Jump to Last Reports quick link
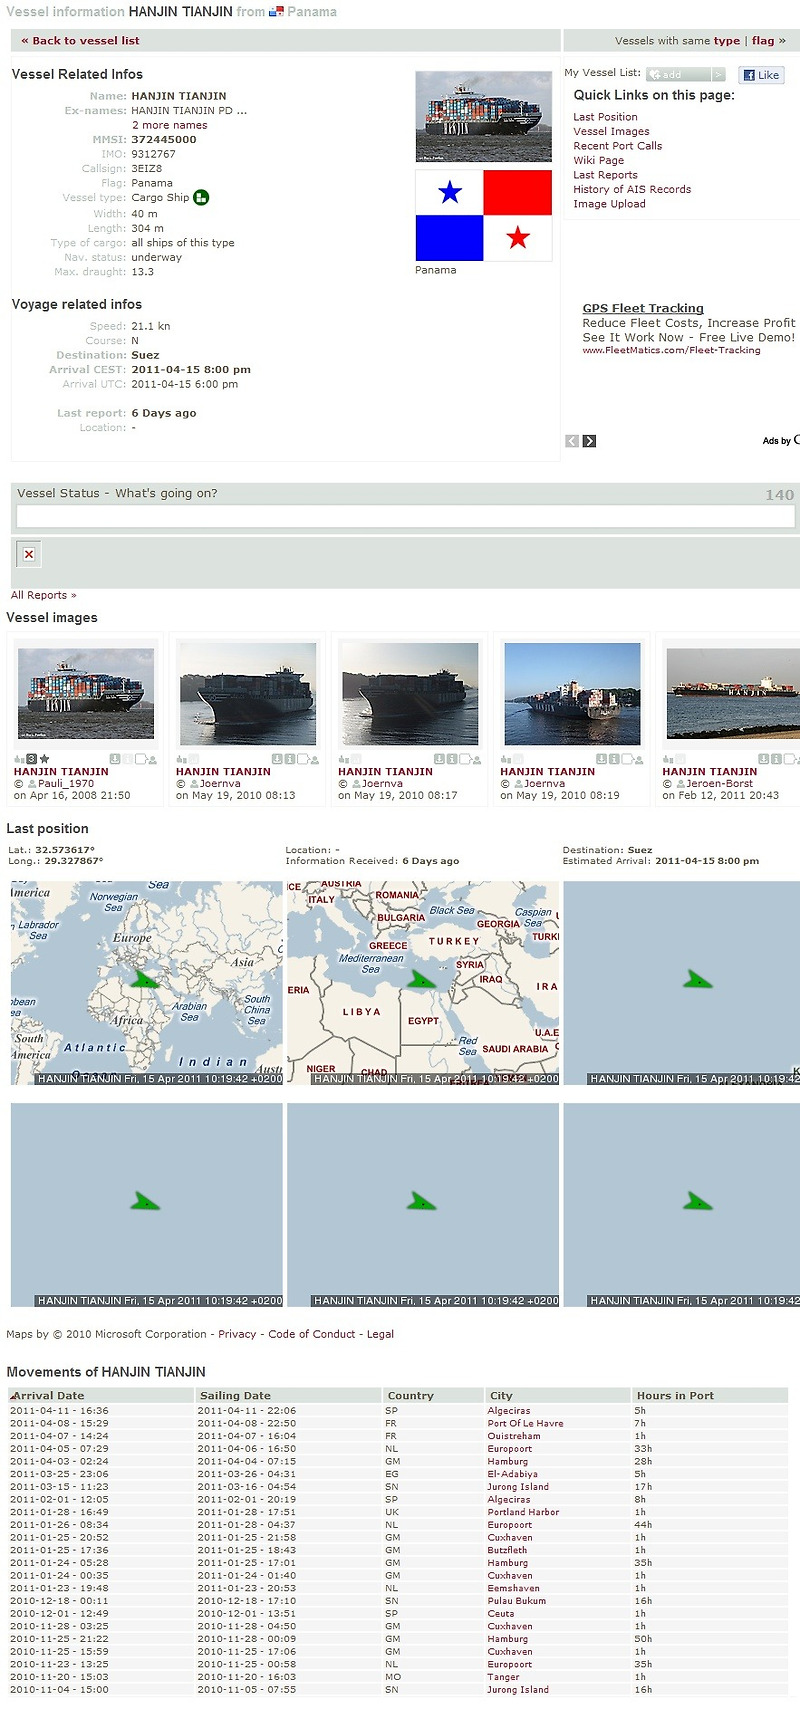The height and width of the screenshot is (1709, 800). pos(605,175)
